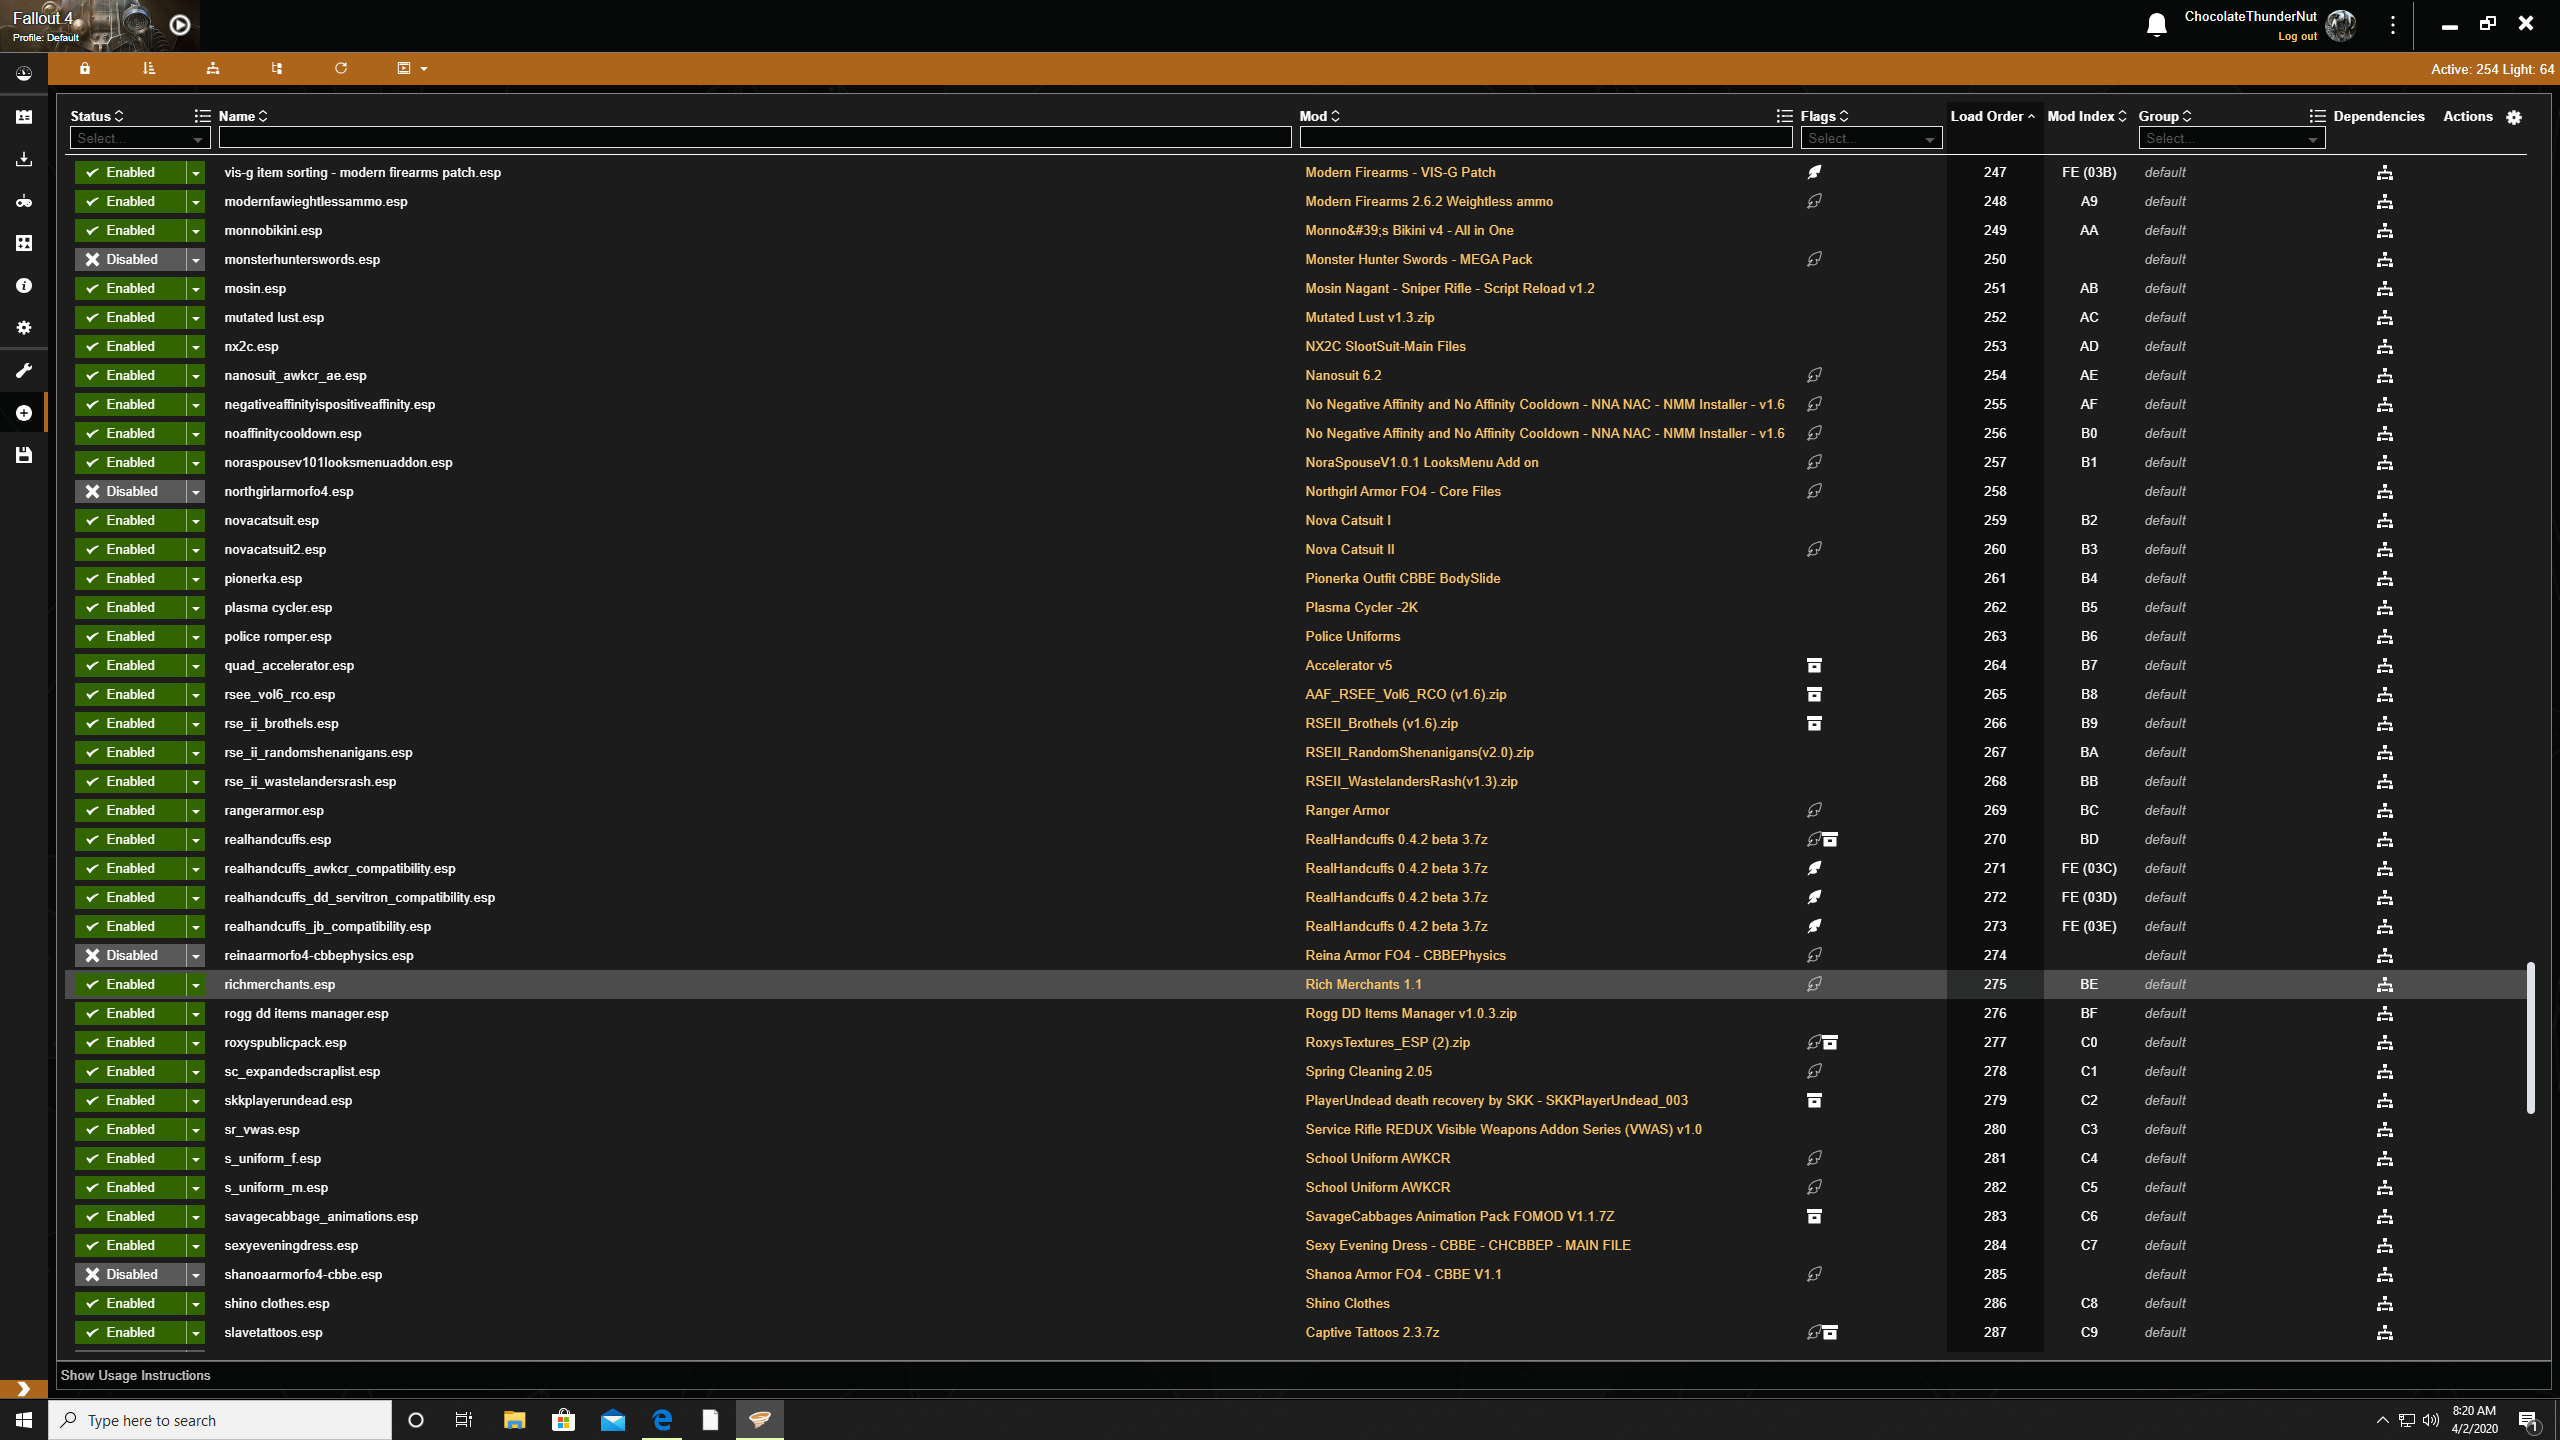Open File Explorer from the taskbar
The image size is (2560, 1440).
point(514,1420)
